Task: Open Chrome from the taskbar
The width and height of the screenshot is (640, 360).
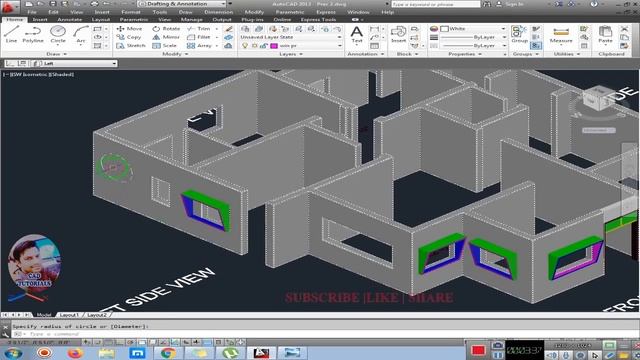Action: 168,353
